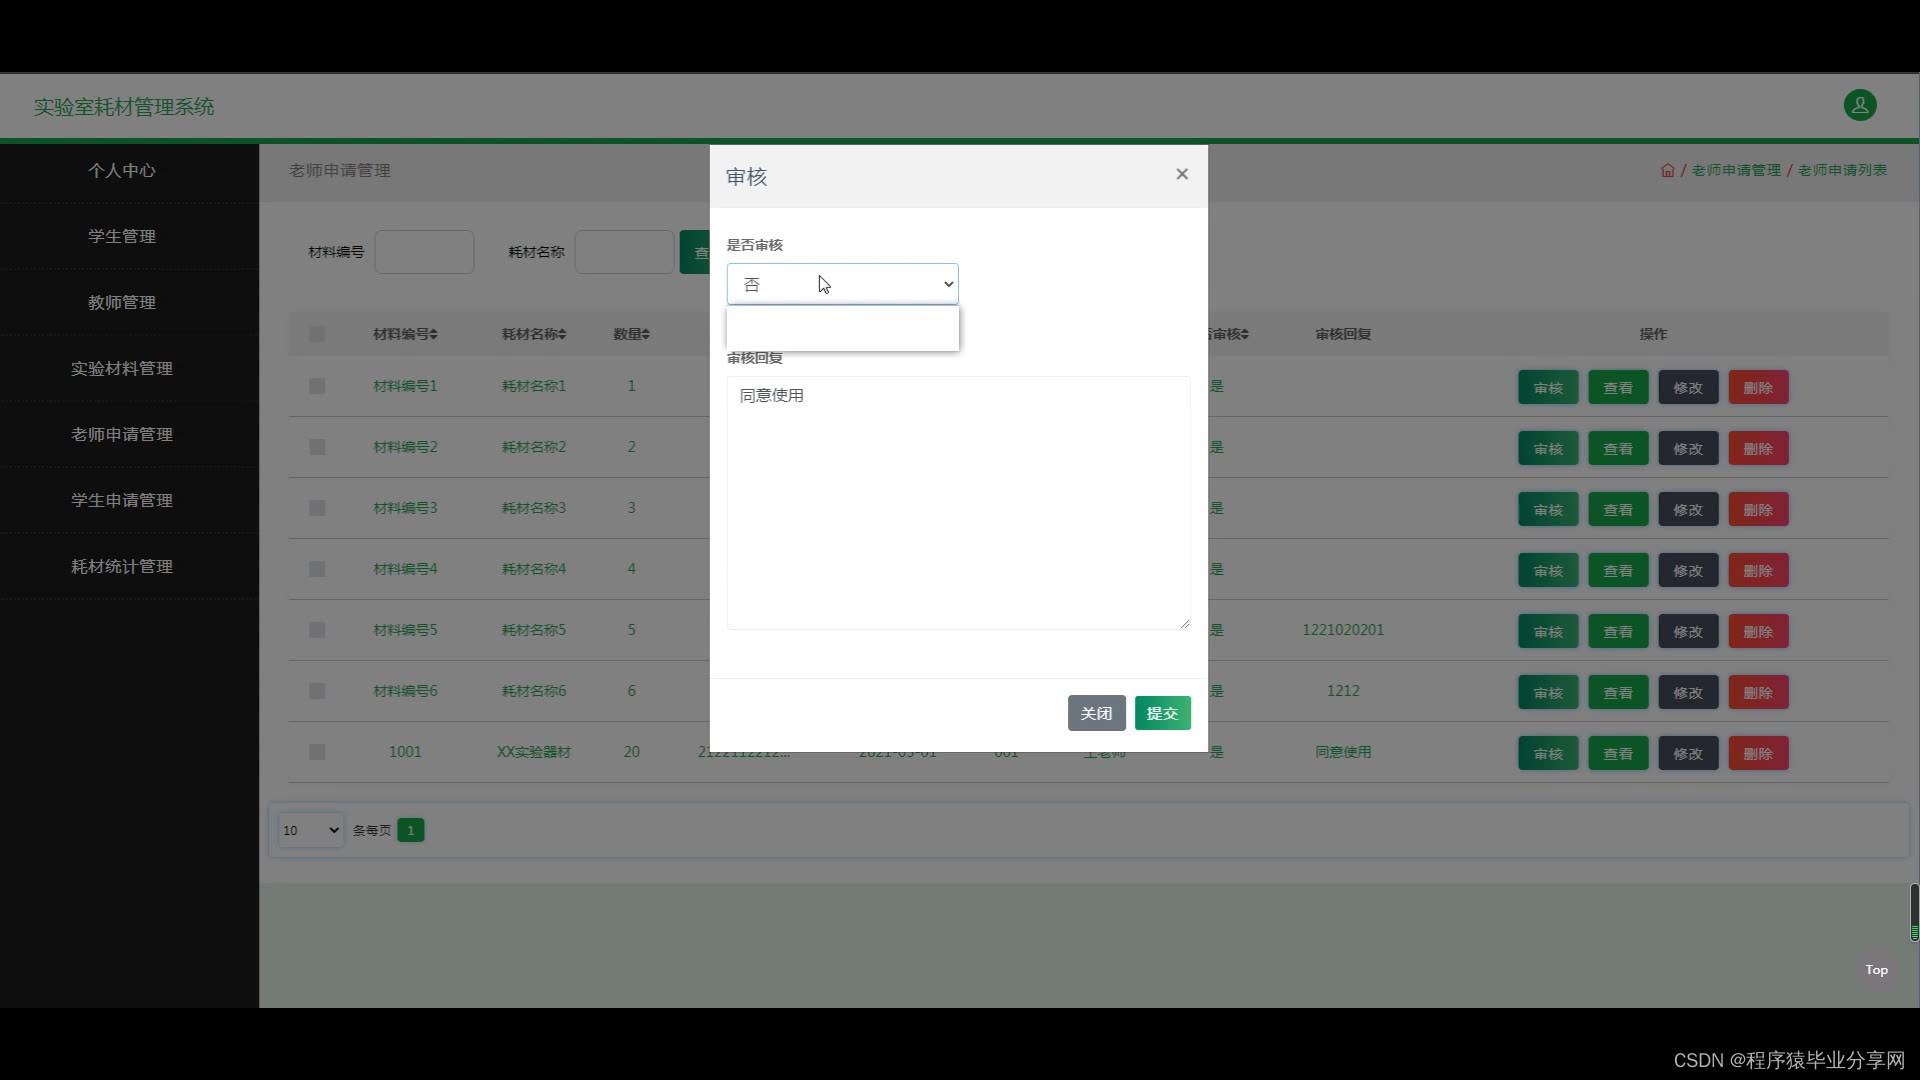The width and height of the screenshot is (1920, 1080).
Task: Check the row checkbox for 材料编号1
Action: point(317,386)
